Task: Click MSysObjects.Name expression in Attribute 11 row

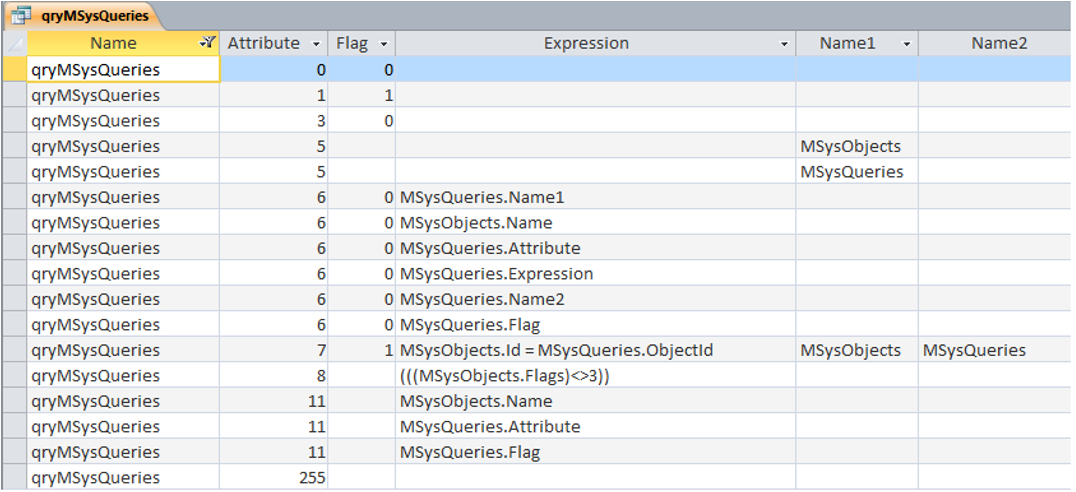Action: 596,401
